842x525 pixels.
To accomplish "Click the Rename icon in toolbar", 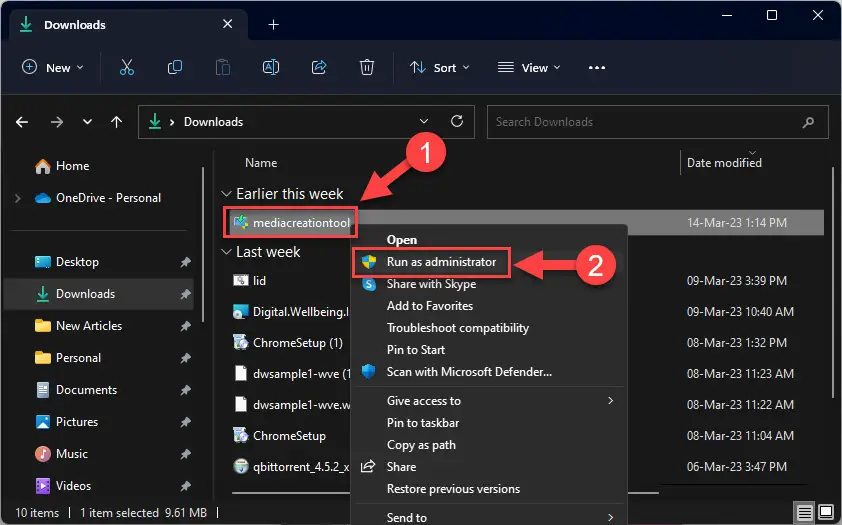I will [271, 68].
